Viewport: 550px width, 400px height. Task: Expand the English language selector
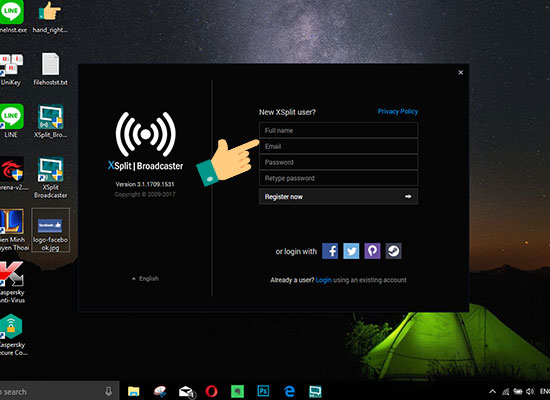pyautogui.click(x=145, y=279)
